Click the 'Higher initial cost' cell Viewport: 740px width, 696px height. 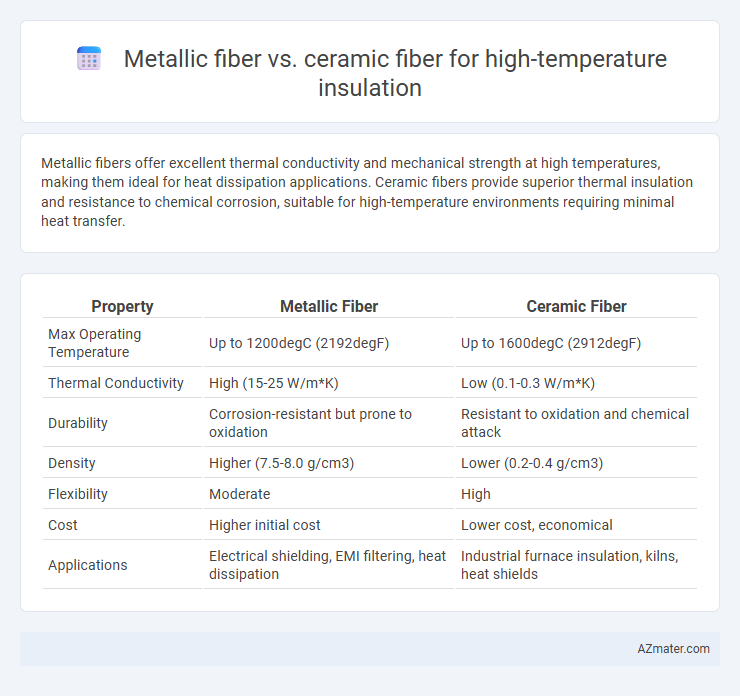coord(329,525)
